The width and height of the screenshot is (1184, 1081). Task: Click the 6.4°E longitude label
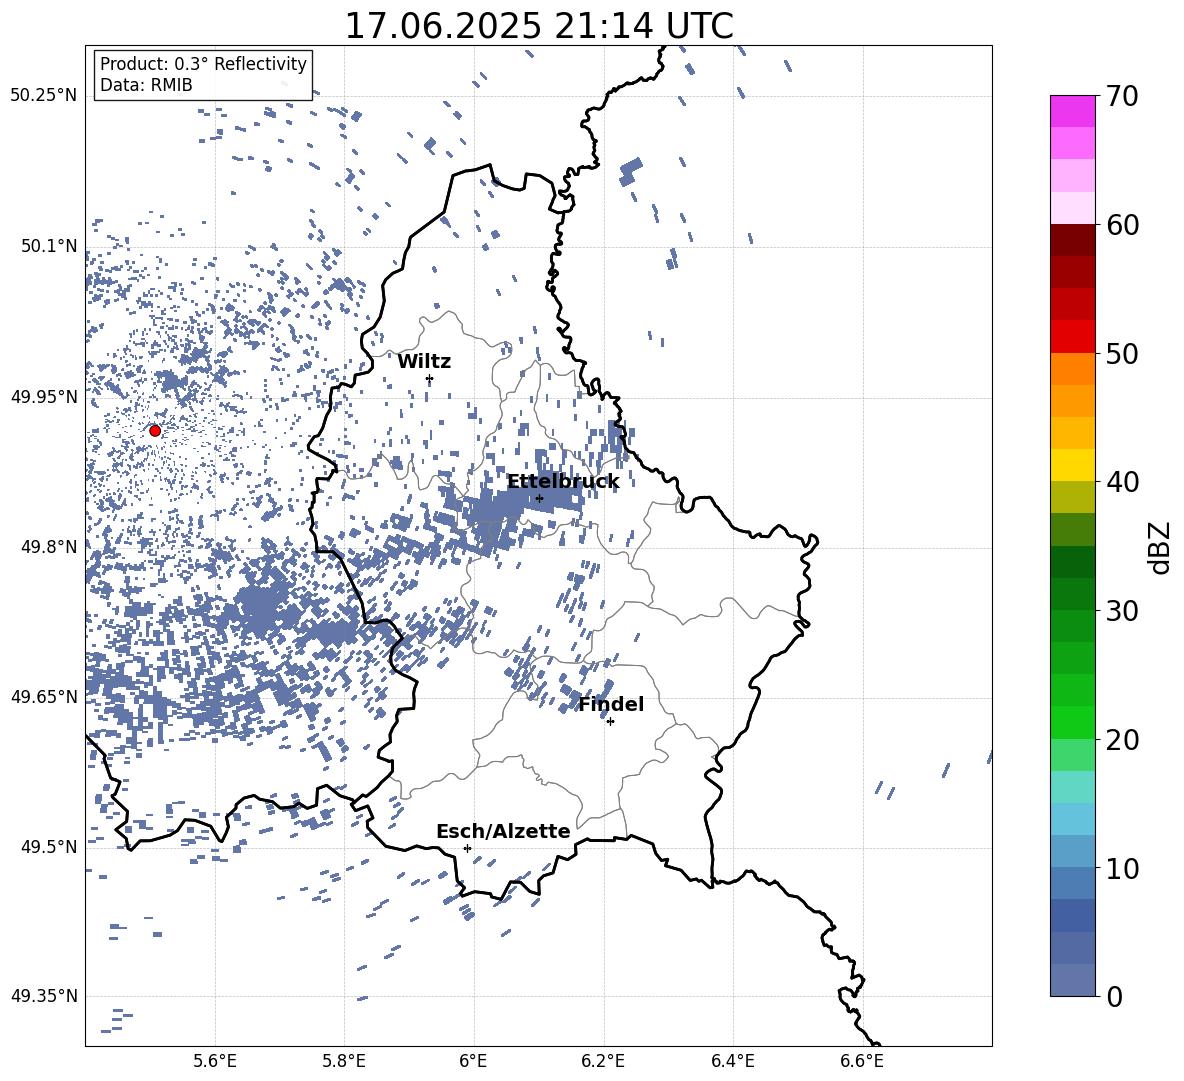(x=732, y=1061)
